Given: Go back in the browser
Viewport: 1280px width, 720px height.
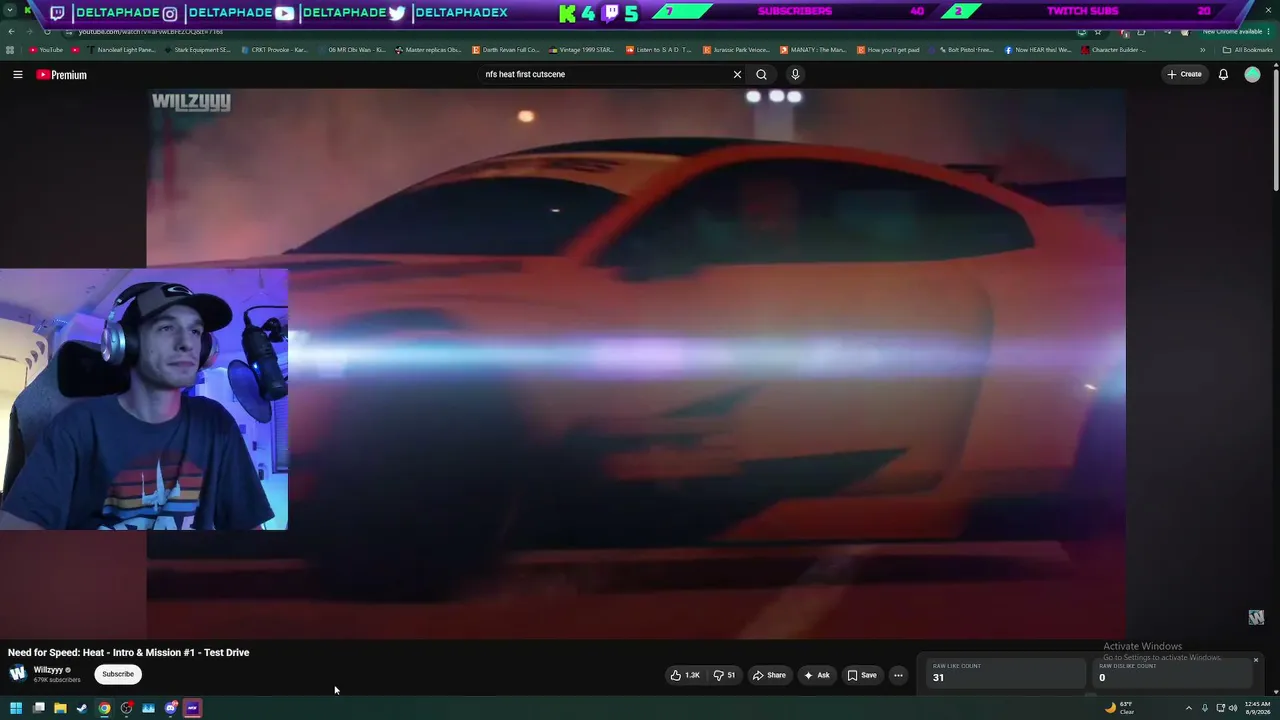Looking at the screenshot, I should [11, 32].
